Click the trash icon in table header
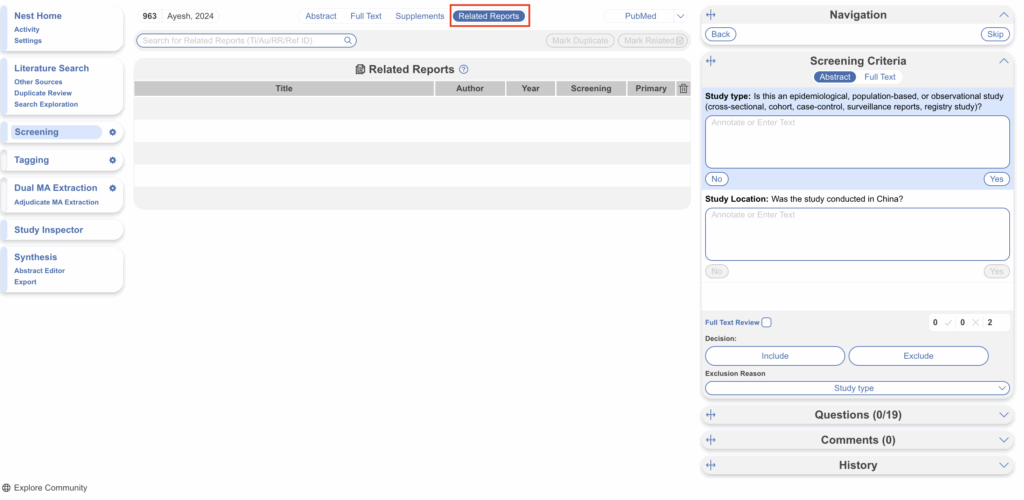 coord(683,89)
